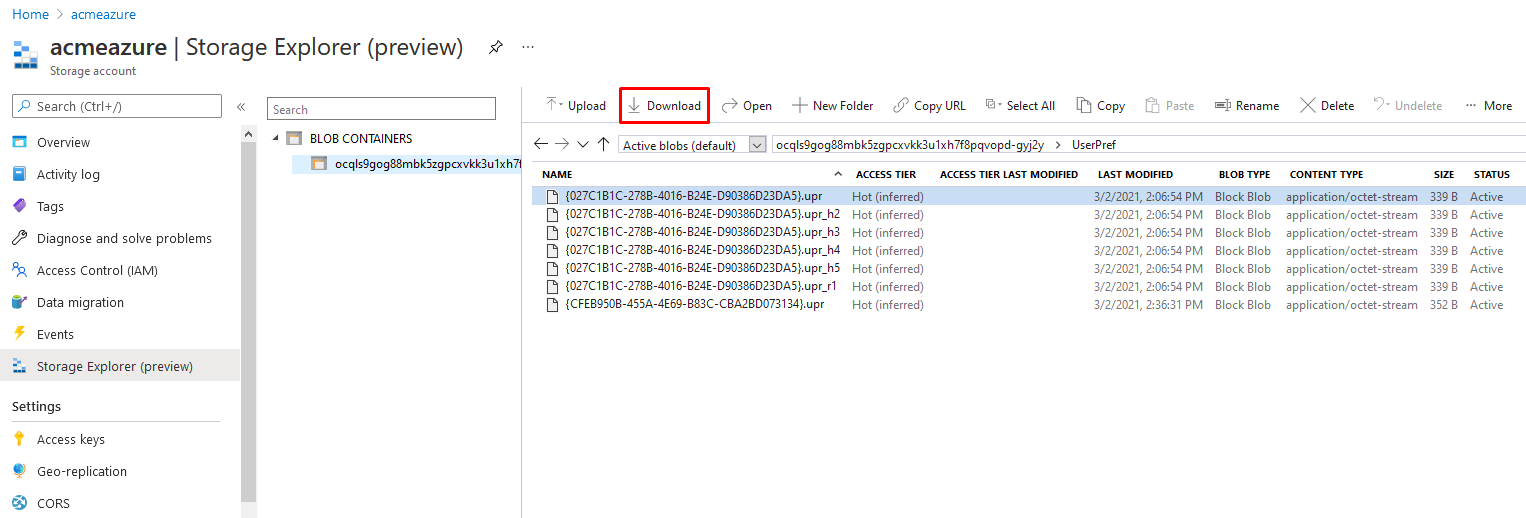Image resolution: width=1526 pixels, height=518 pixels.
Task: Click the back navigation arrow
Action: [541, 144]
